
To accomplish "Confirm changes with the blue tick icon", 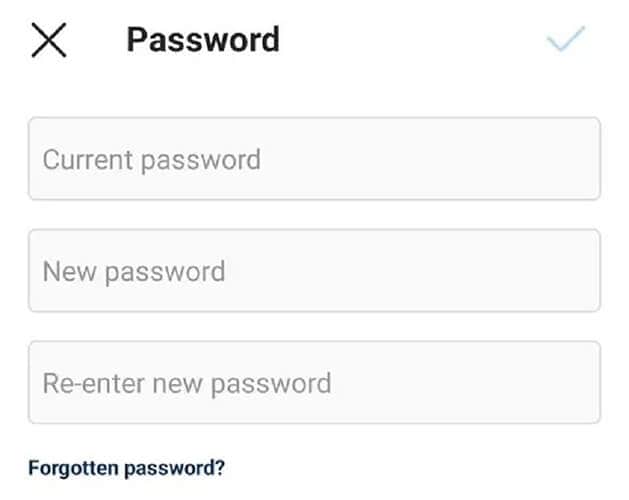I will pos(566,40).
